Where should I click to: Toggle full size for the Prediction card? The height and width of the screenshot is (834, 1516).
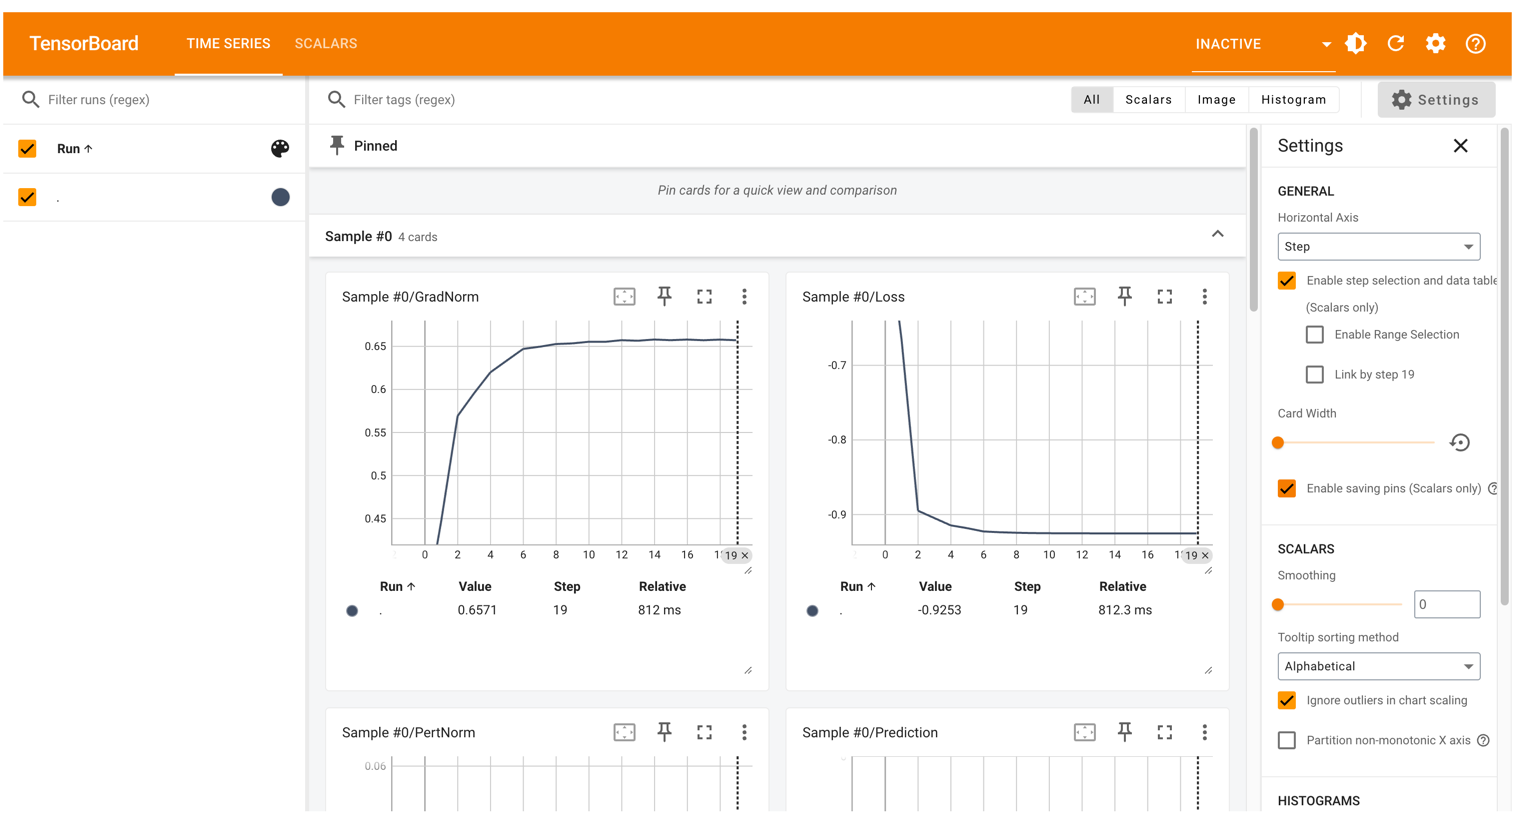(1165, 733)
